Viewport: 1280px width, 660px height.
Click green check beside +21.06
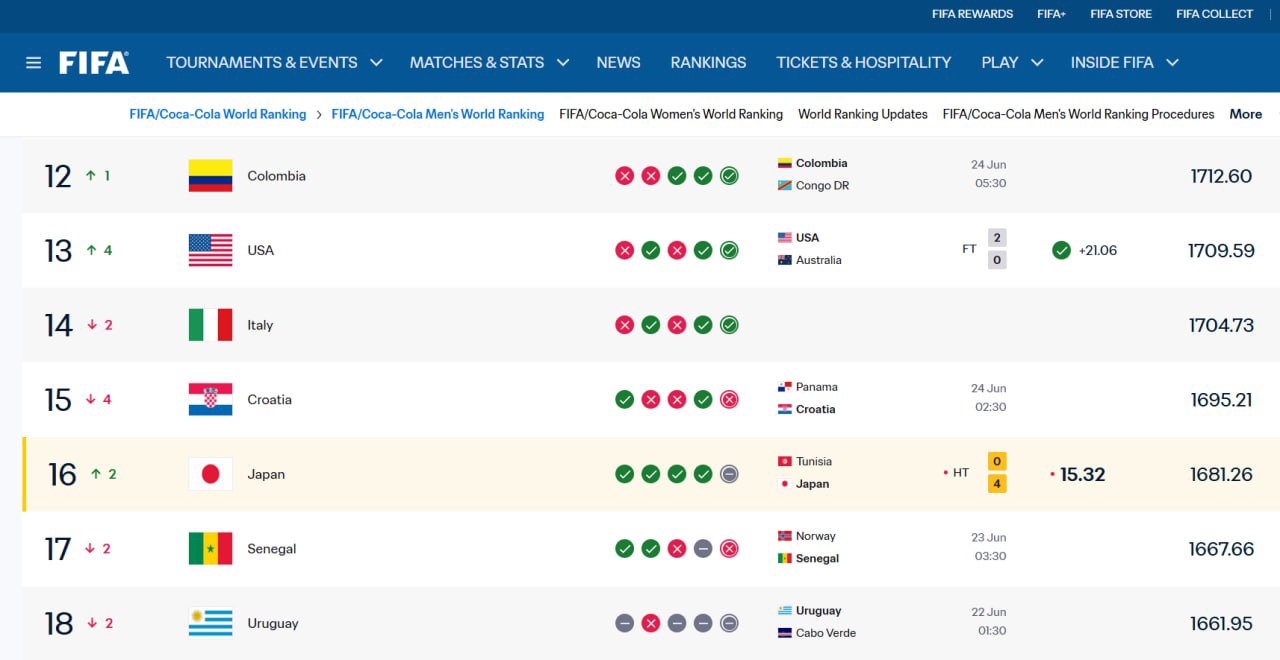pyautogui.click(x=1061, y=250)
